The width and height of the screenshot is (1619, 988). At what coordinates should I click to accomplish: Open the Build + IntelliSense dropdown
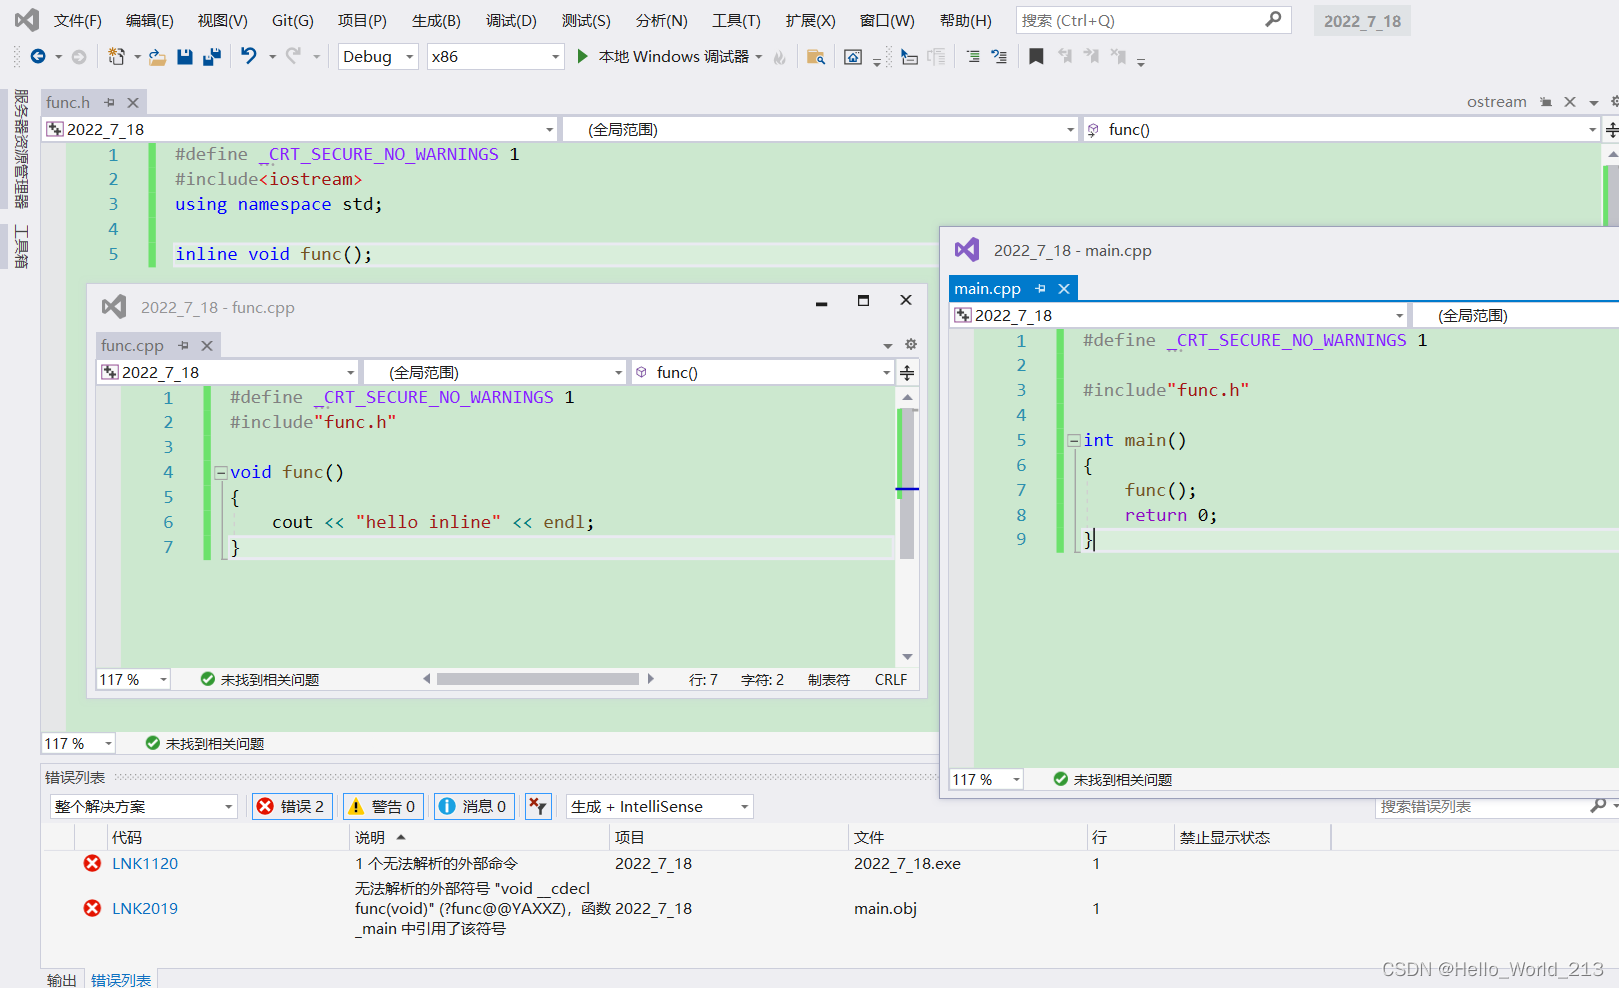pos(659,806)
